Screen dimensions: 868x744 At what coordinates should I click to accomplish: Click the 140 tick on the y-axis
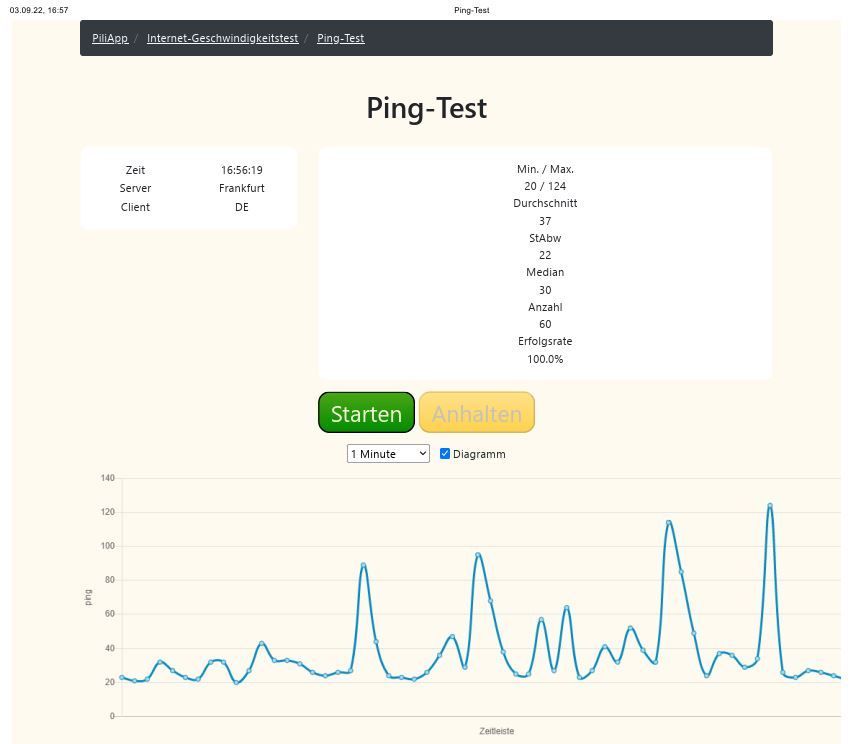click(x=107, y=478)
